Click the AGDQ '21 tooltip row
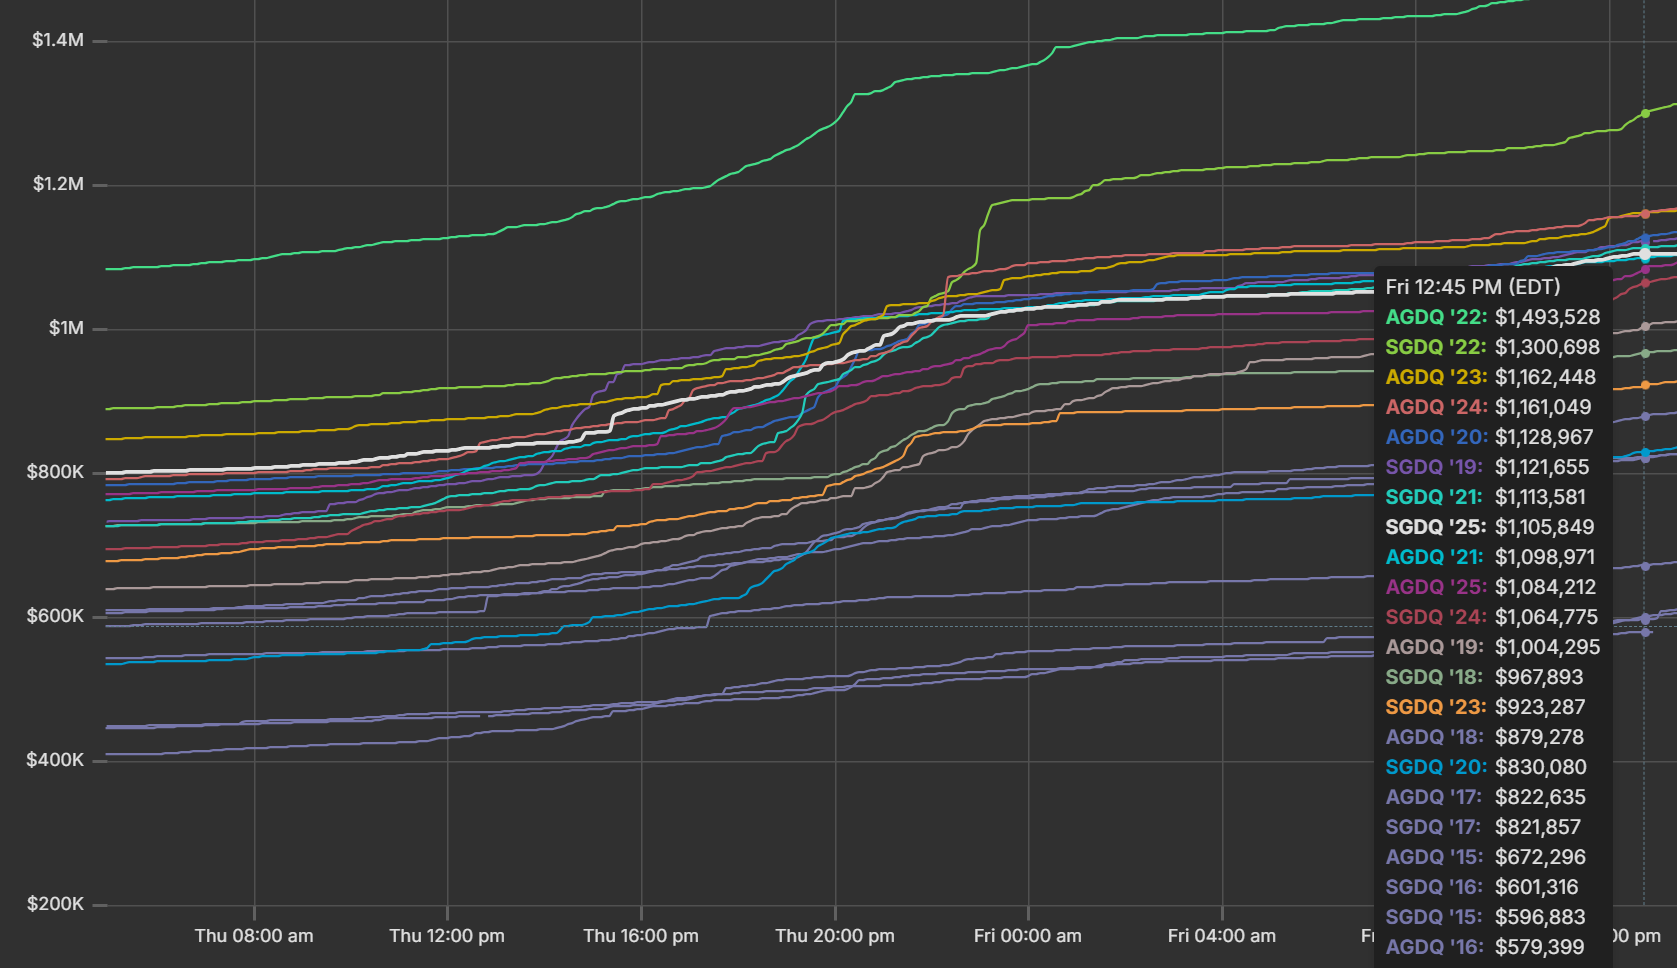 (1490, 557)
